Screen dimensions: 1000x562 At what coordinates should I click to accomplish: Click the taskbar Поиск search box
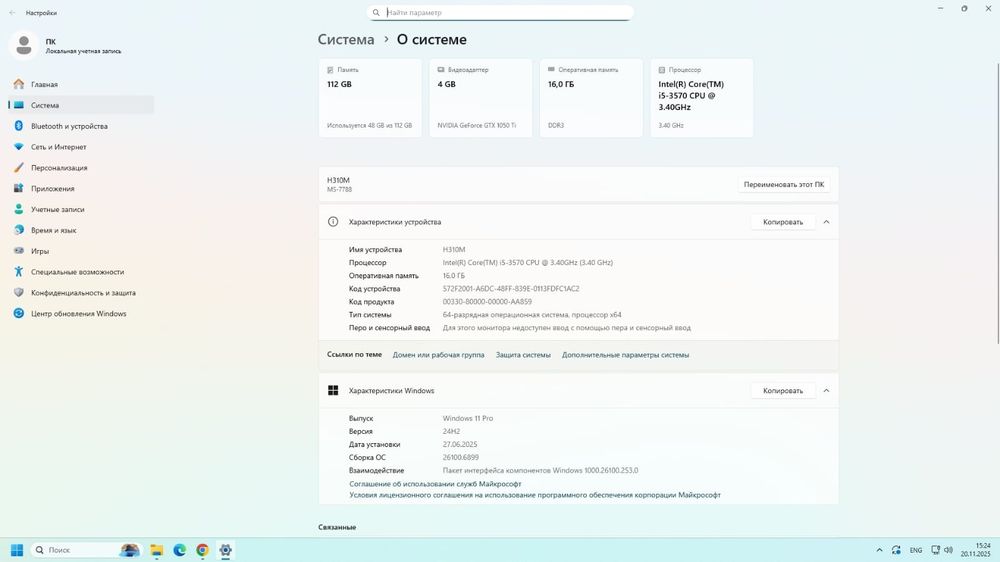pyautogui.click(x=86, y=550)
